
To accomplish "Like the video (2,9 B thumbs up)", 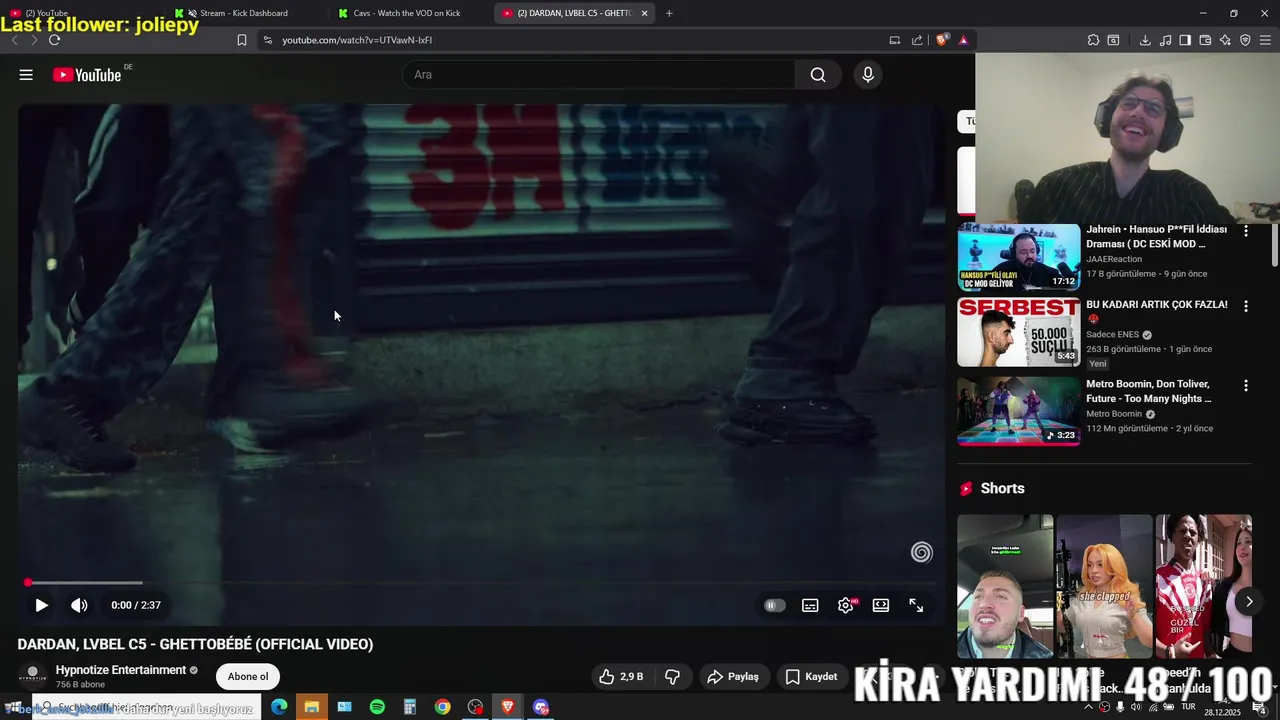I will pyautogui.click(x=620, y=677).
